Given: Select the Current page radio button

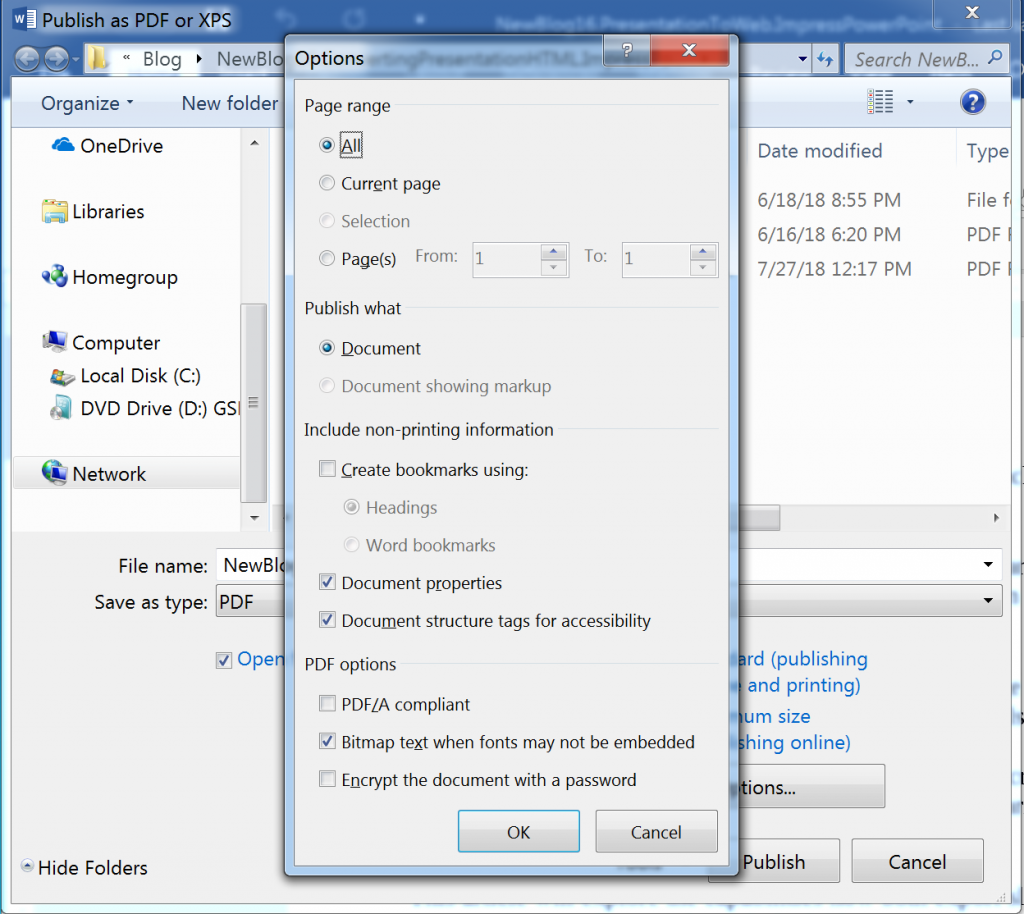Looking at the screenshot, I should pyautogui.click(x=327, y=183).
